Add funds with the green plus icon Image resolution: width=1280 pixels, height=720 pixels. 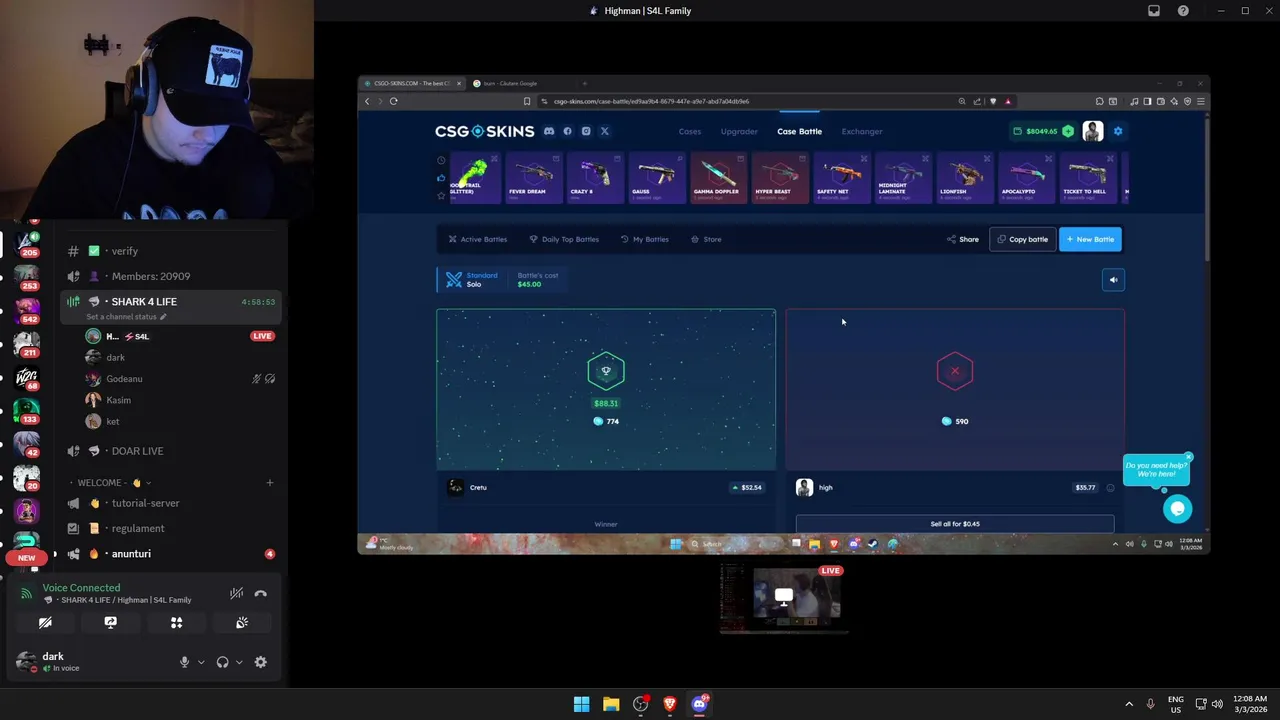point(1068,131)
